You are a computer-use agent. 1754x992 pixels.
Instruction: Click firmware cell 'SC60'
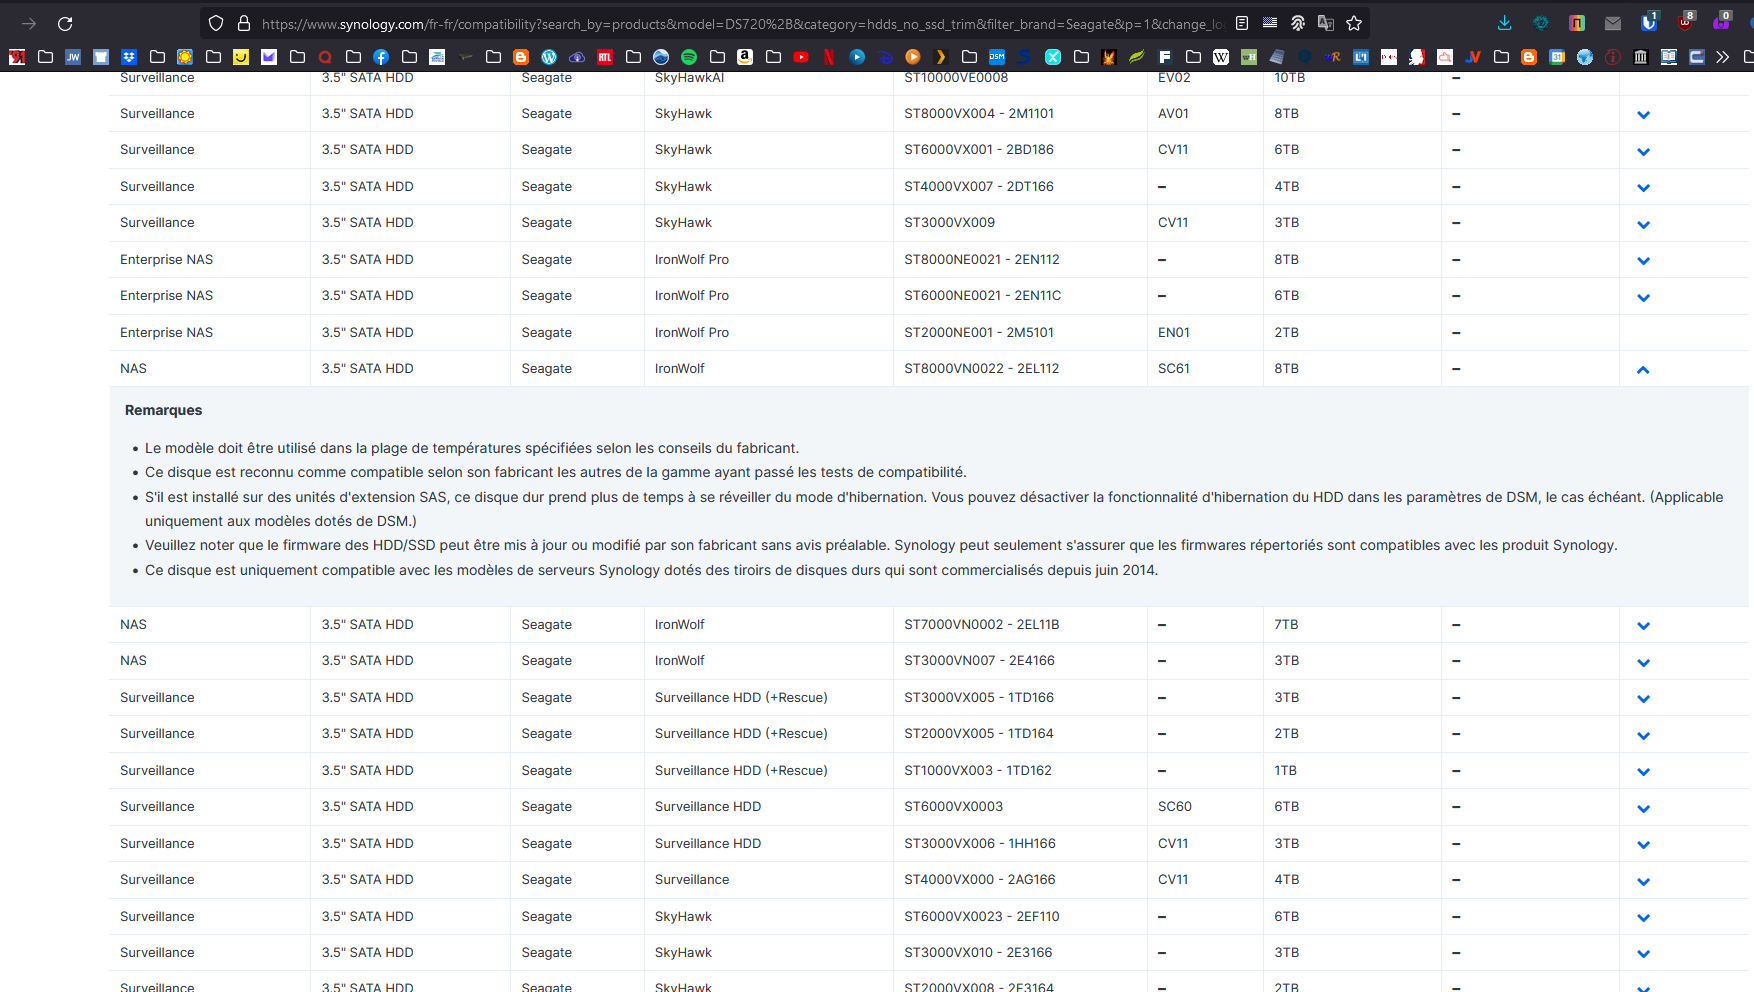click(1175, 806)
